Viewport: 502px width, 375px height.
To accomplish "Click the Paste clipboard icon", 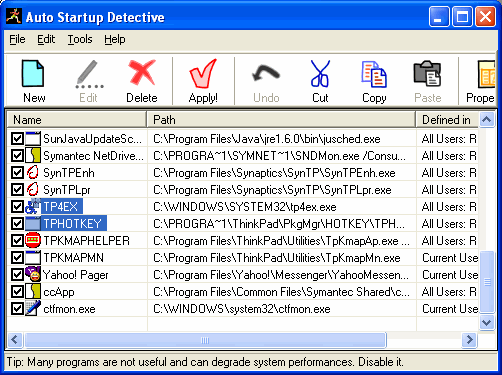I will [427, 73].
